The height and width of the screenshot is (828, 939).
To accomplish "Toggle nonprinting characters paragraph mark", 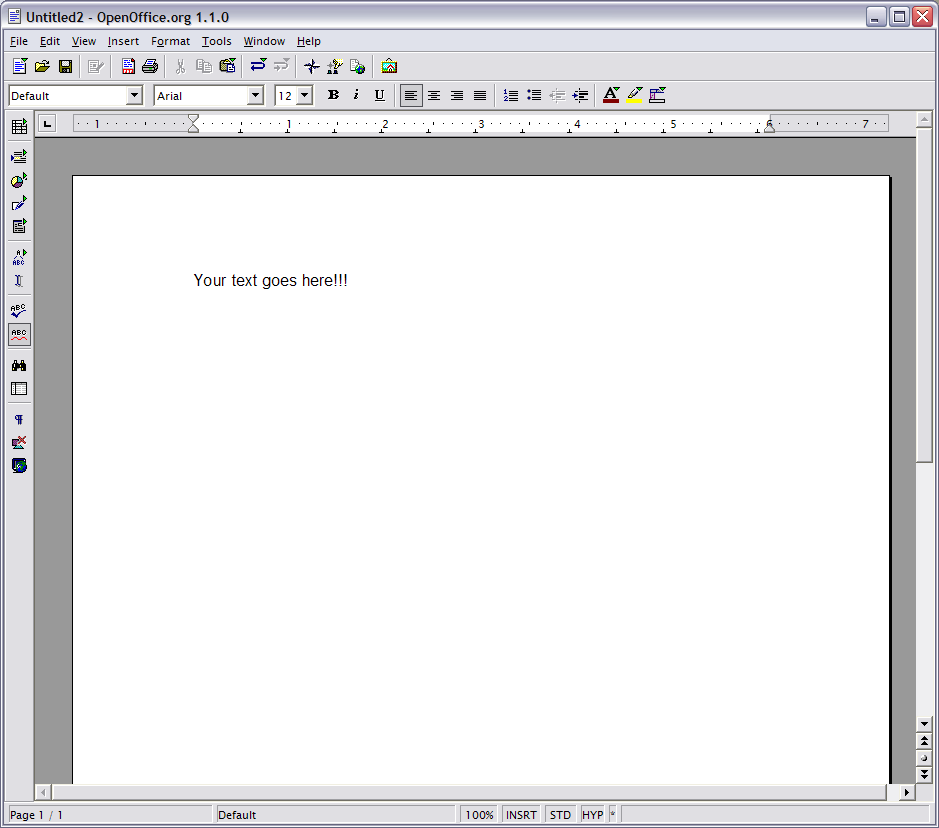I will pos(19,419).
